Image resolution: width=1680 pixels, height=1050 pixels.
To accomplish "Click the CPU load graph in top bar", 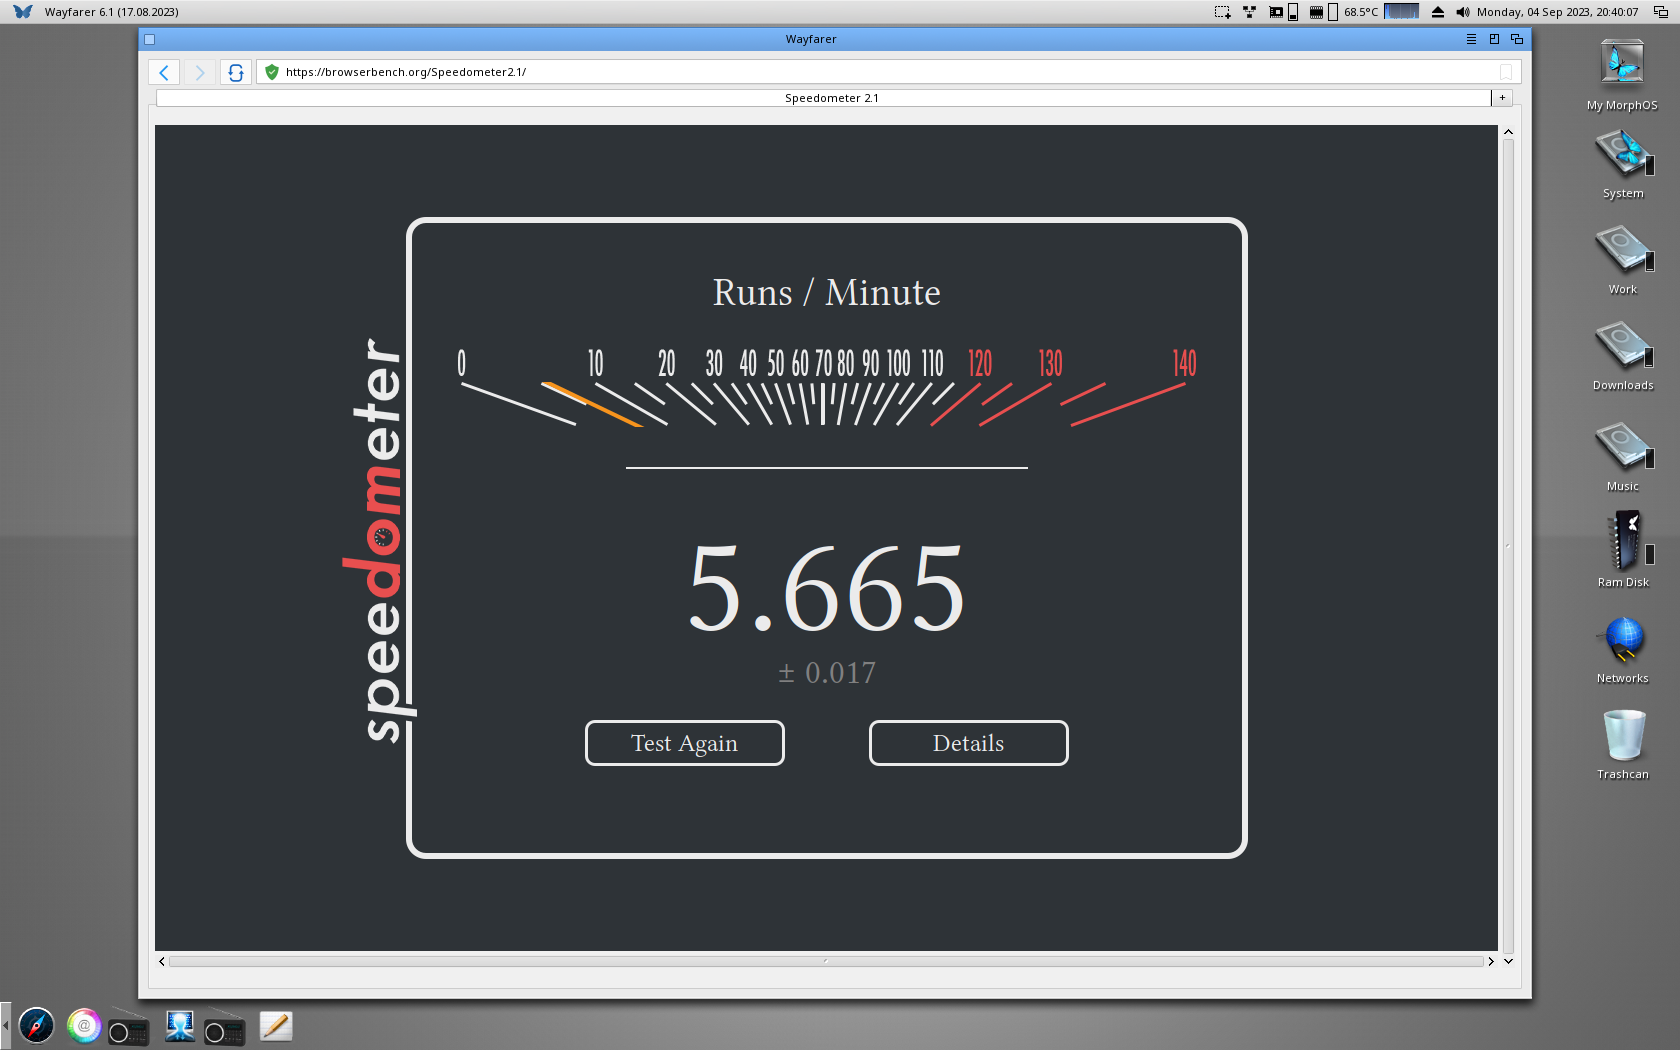I will (1402, 12).
